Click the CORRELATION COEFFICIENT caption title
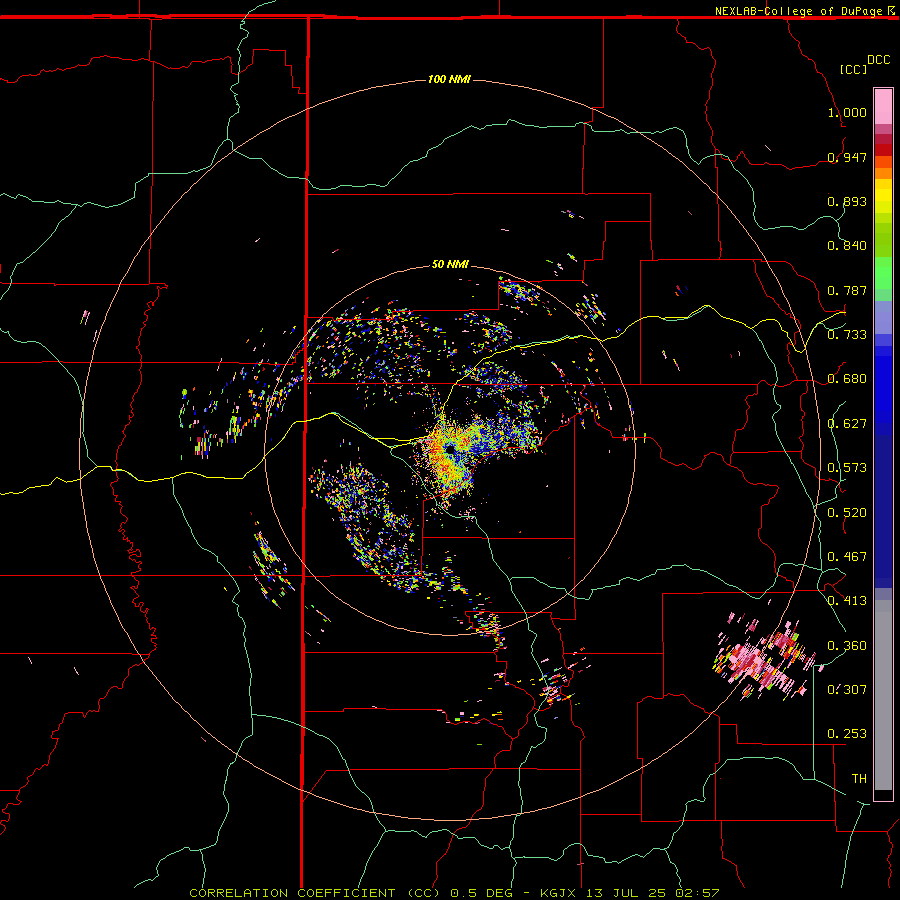 [292, 893]
